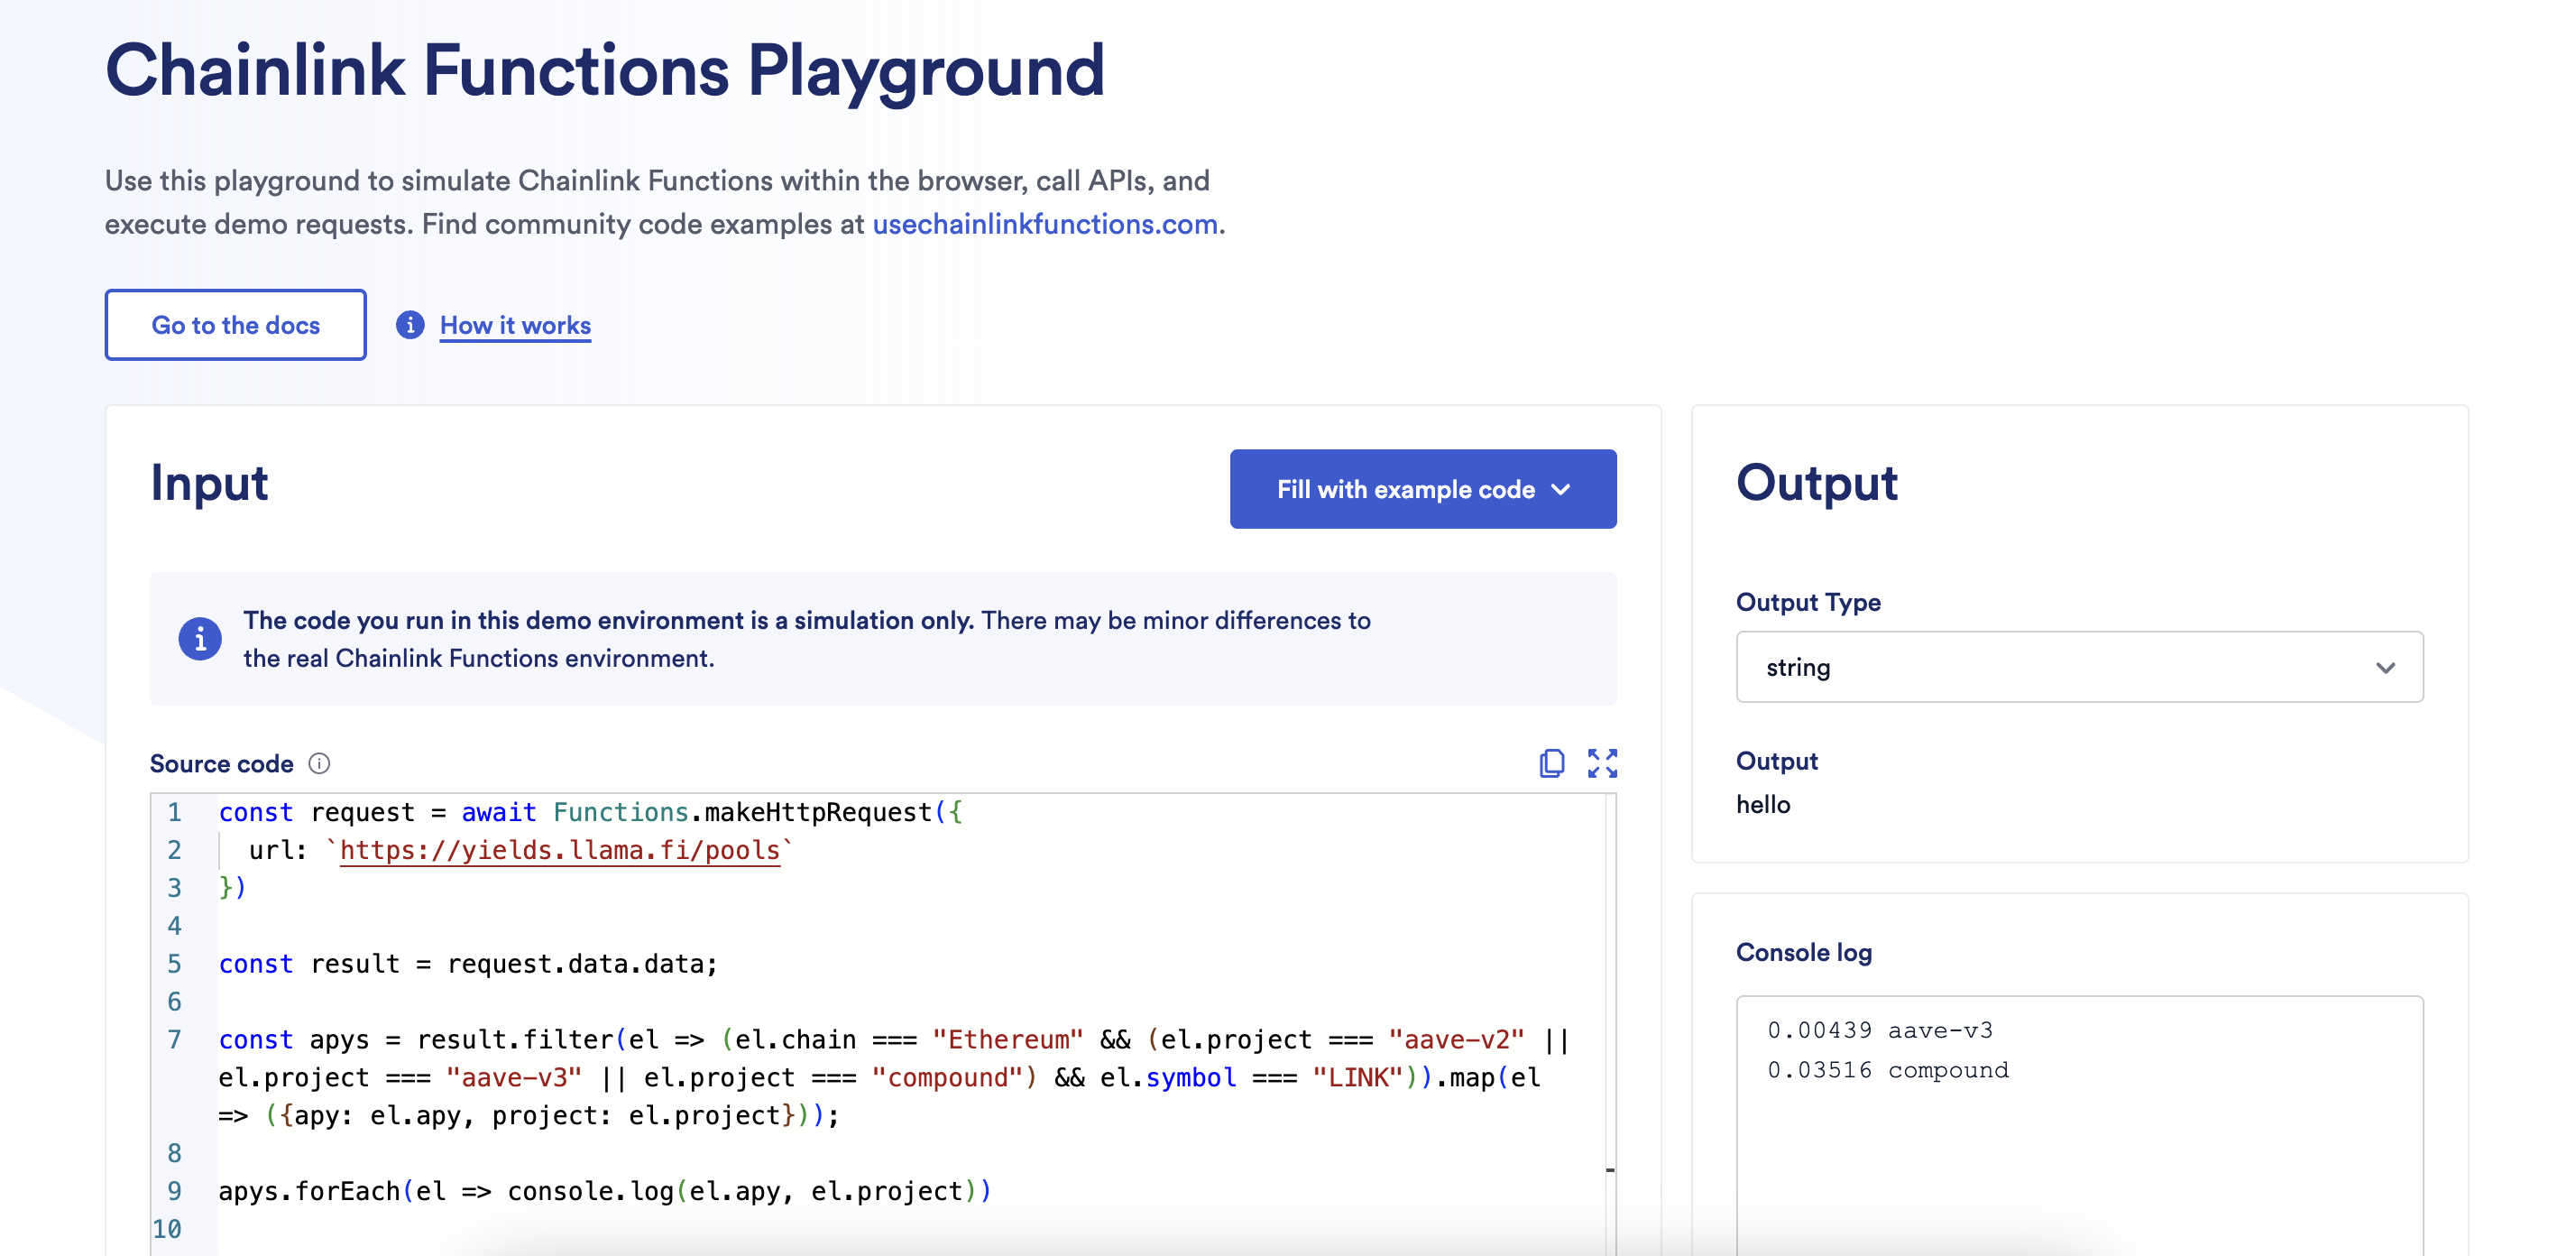Click the Output Type dropdown chevron arrow
This screenshot has height=1256, width=2576.
2385,667
